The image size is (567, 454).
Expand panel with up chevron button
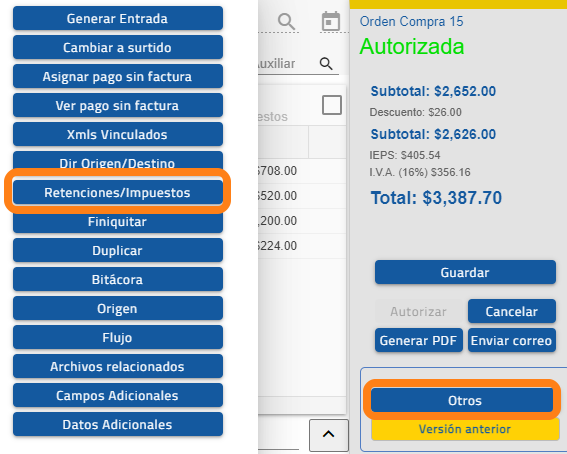328,434
